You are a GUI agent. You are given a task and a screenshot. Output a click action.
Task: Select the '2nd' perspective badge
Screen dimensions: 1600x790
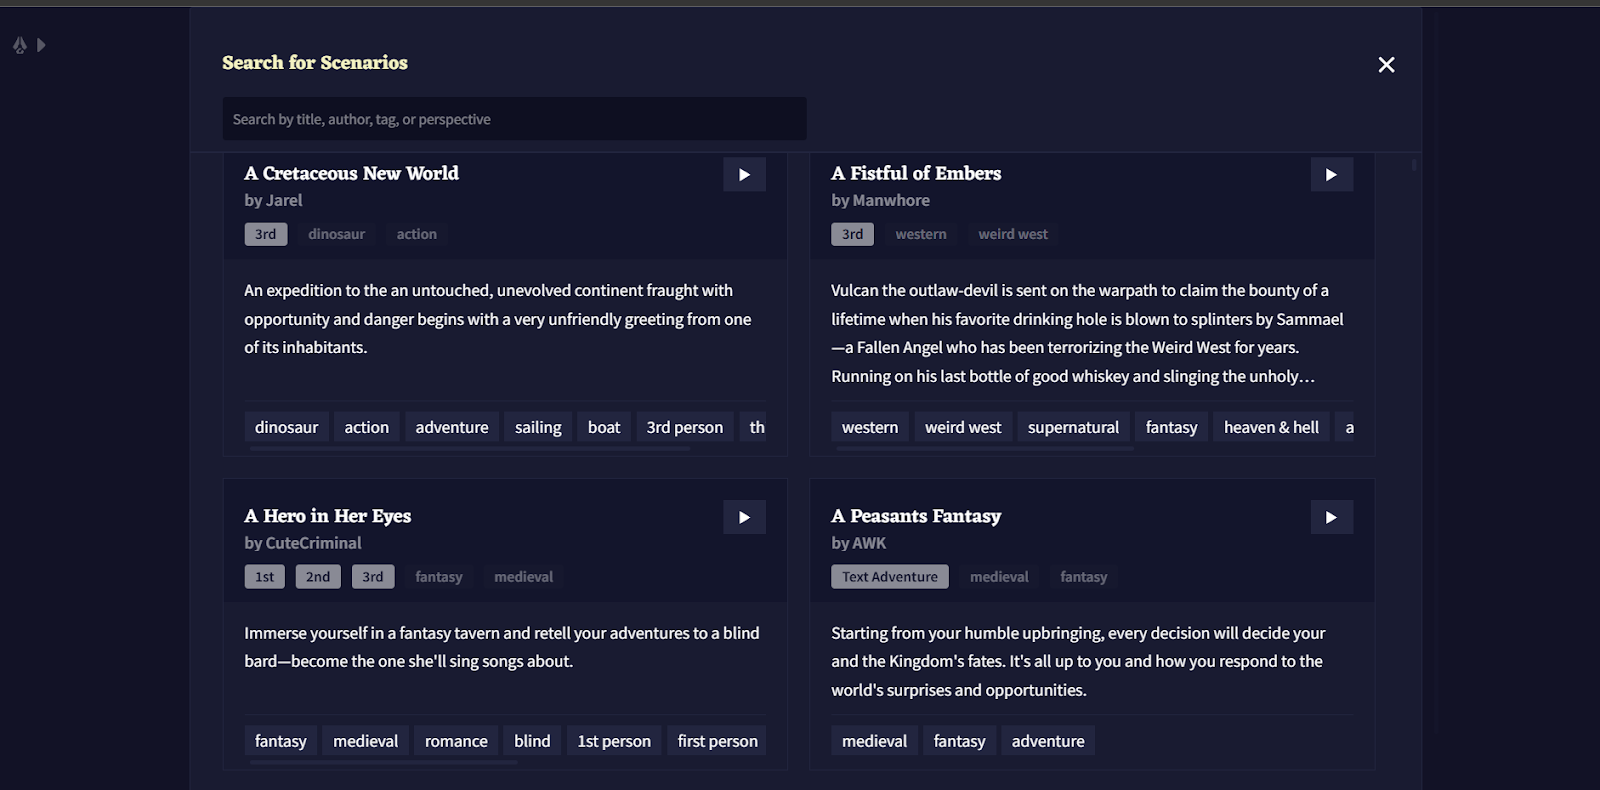pyautogui.click(x=318, y=577)
